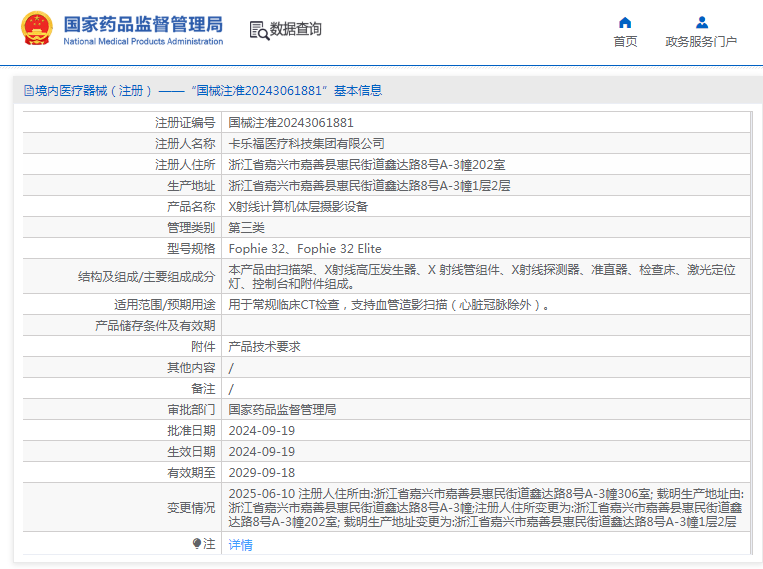Select registration number 国械注准20243061881 value
The image size is (763, 569).
pyautogui.click(x=291, y=123)
